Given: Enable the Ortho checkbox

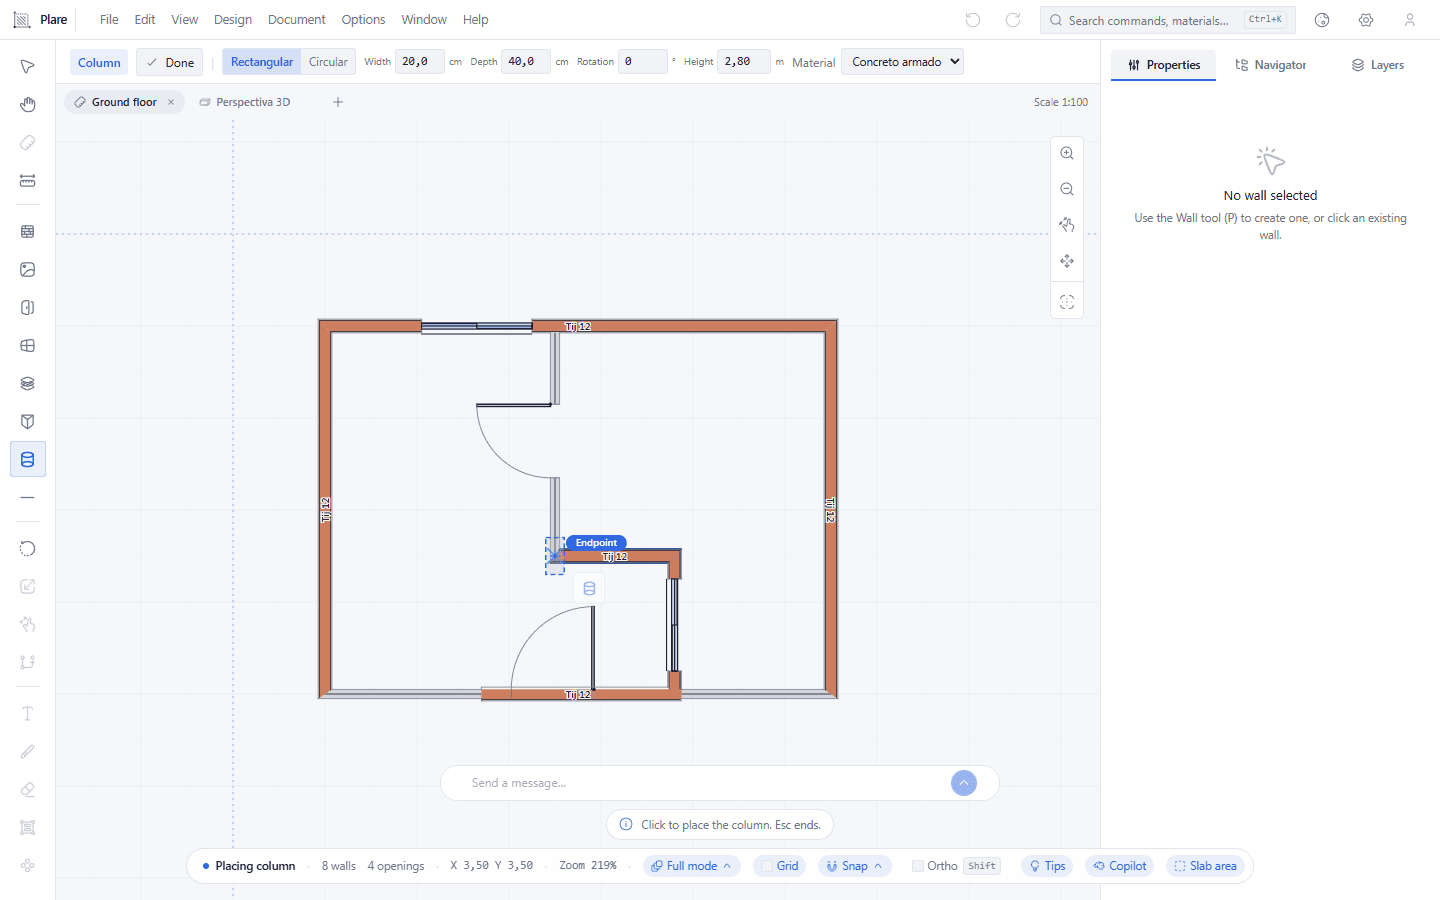Looking at the screenshot, I should 918,866.
